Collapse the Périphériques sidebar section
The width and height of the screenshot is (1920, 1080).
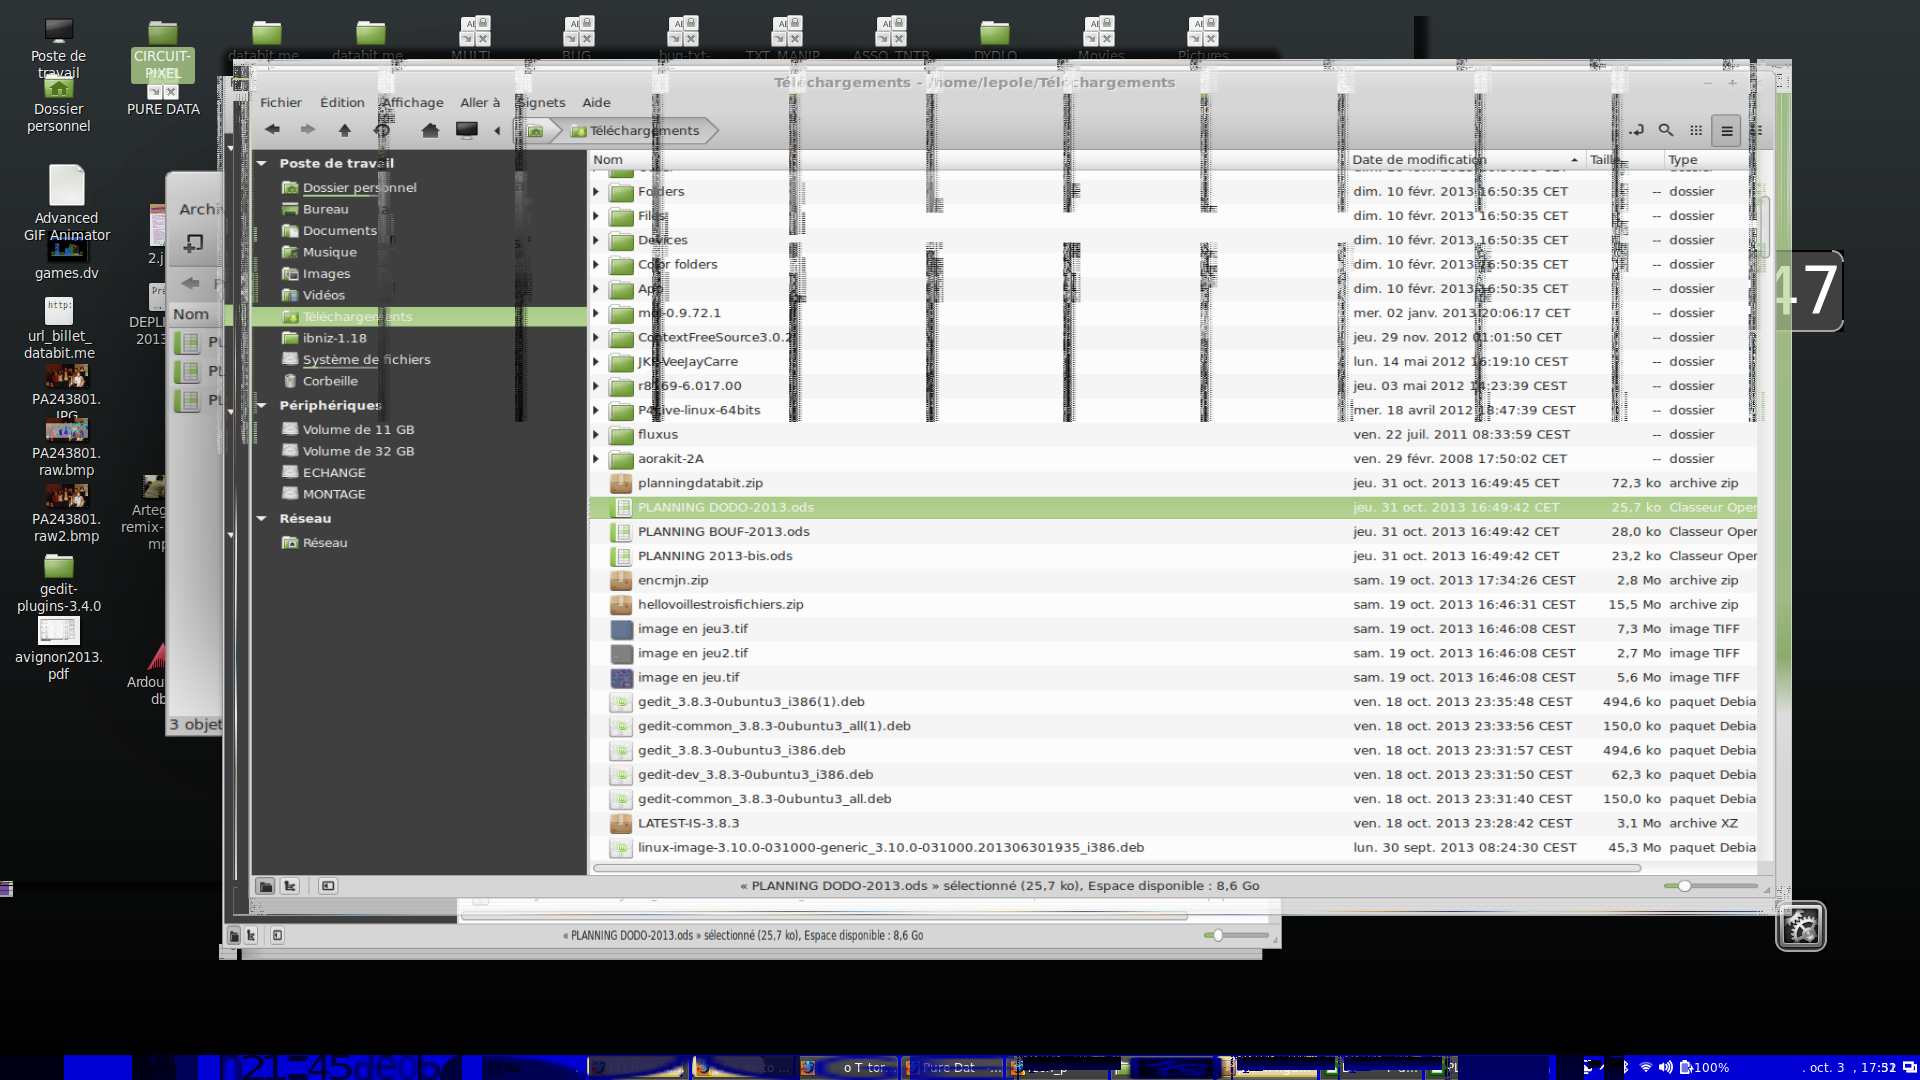click(x=262, y=405)
